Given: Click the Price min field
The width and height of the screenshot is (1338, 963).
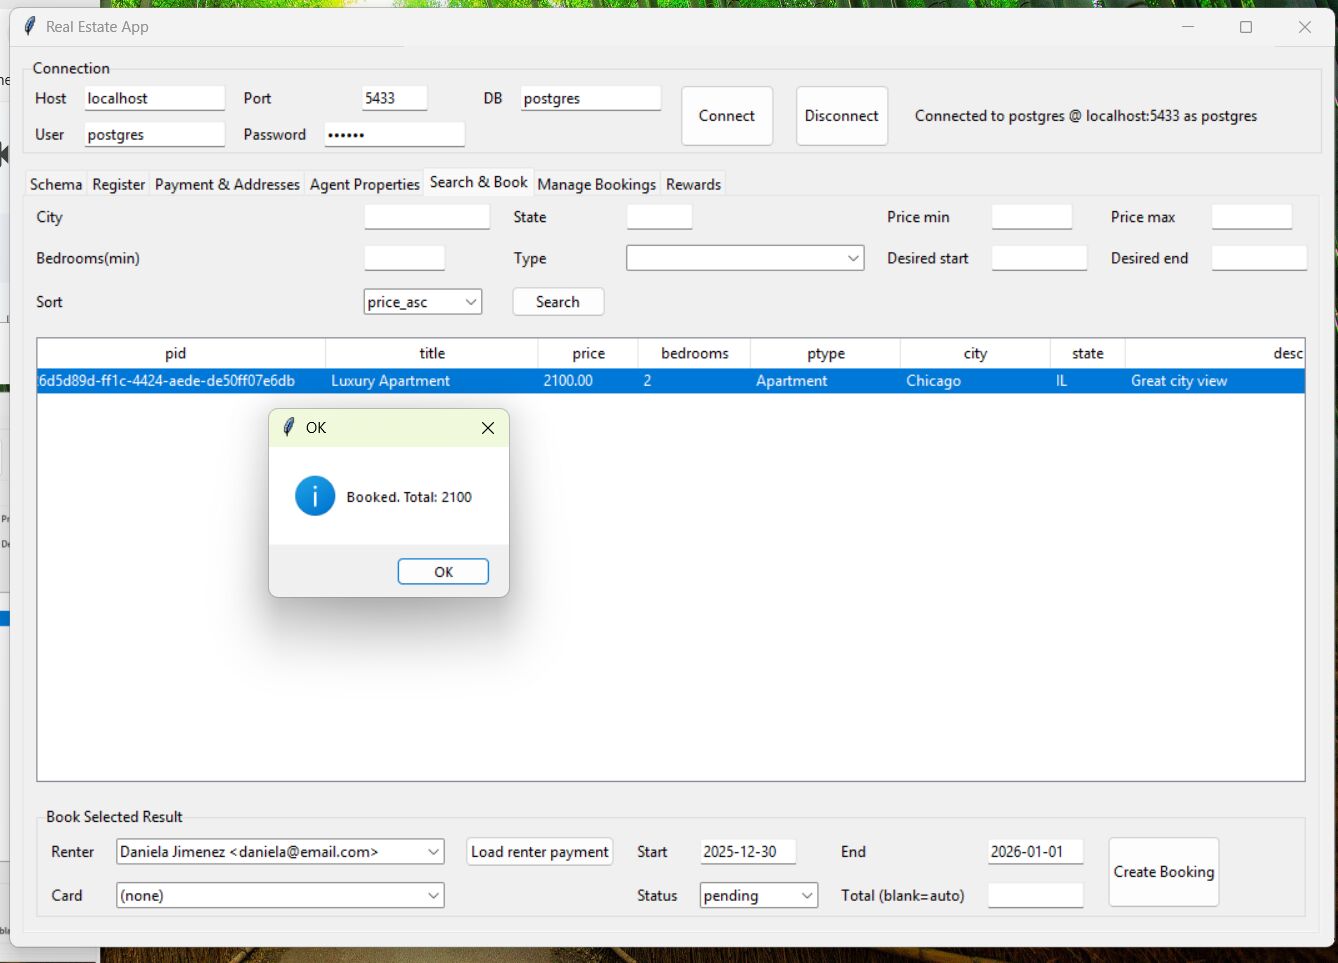Looking at the screenshot, I should [x=1032, y=217].
